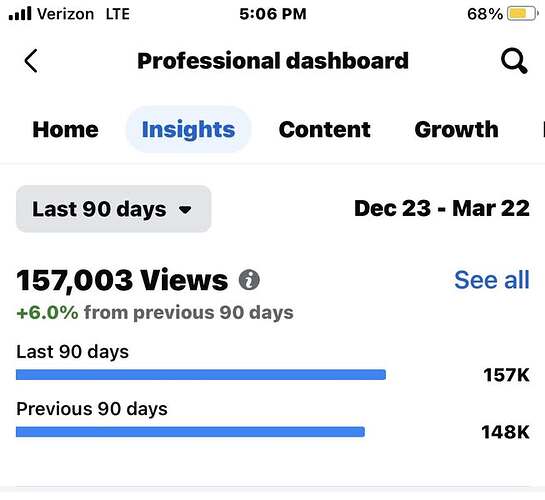Select the Insights tab
This screenshot has width=545, height=500.
click(x=188, y=130)
